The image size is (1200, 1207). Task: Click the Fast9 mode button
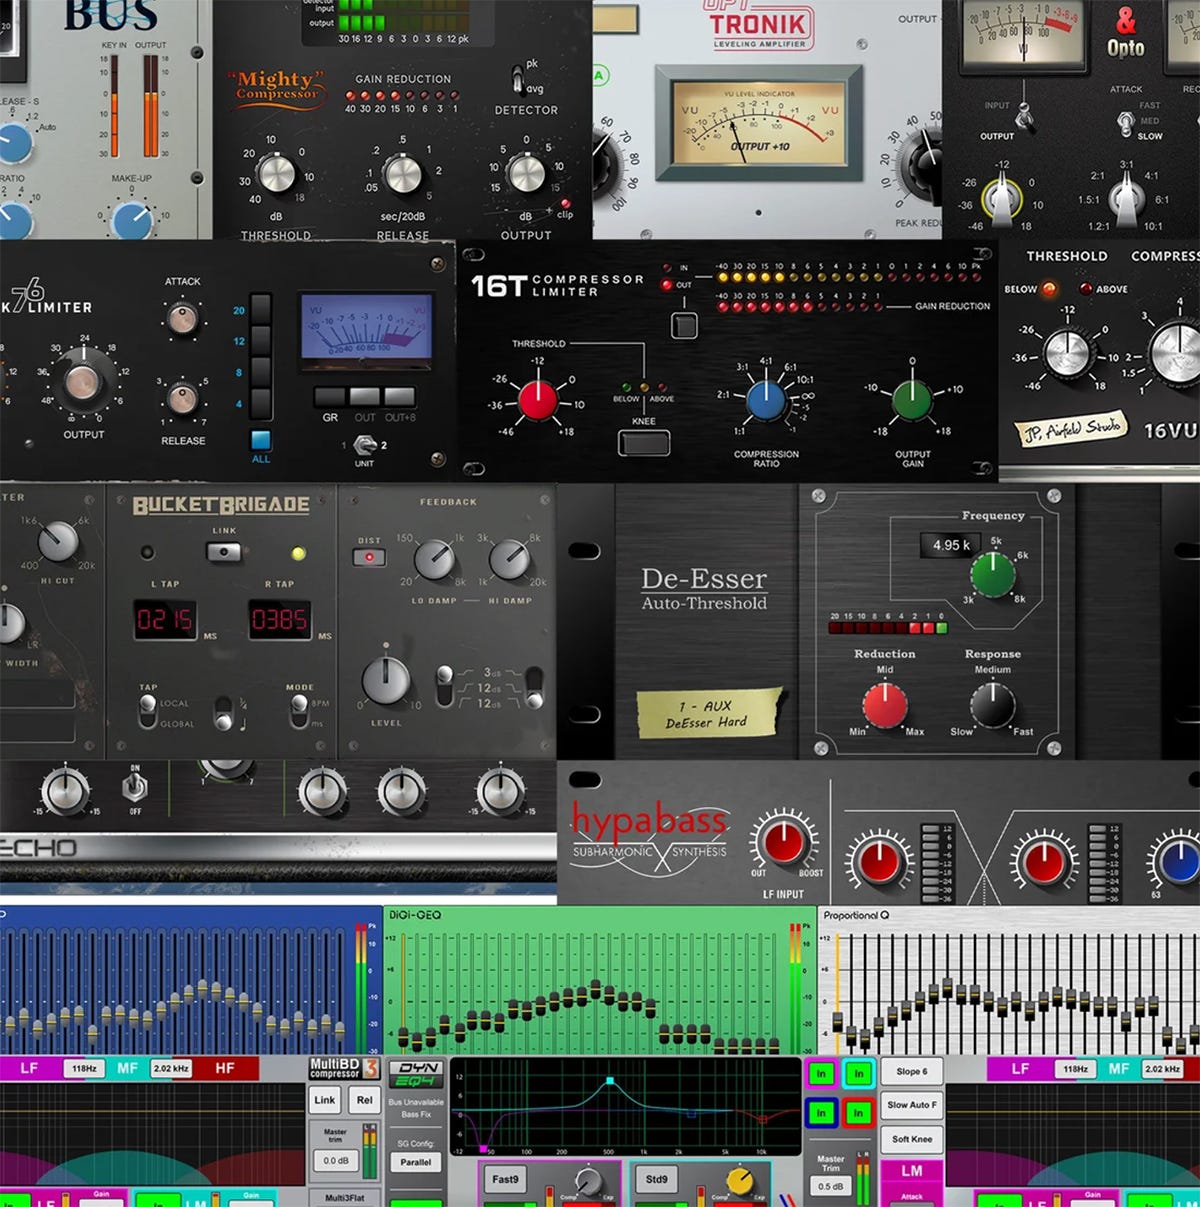[x=505, y=1180]
